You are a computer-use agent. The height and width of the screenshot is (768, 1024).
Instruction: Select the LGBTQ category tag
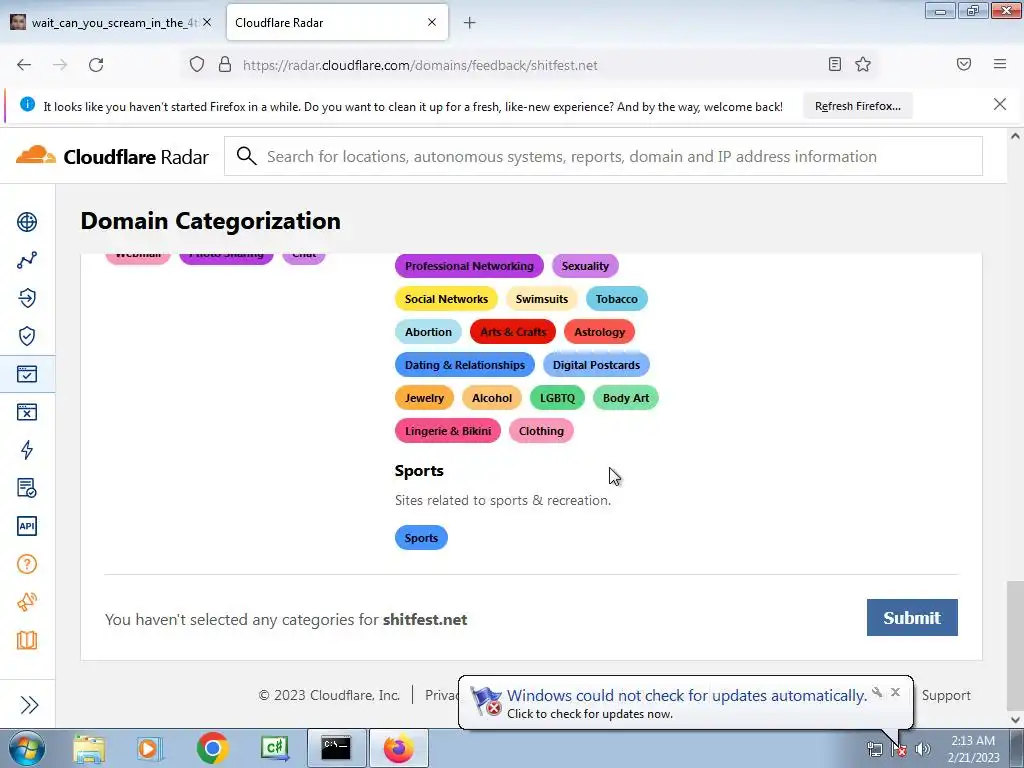557,398
